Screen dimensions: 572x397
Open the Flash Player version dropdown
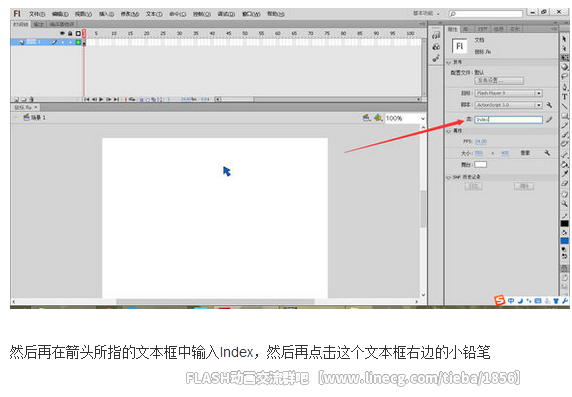click(x=509, y=93)
